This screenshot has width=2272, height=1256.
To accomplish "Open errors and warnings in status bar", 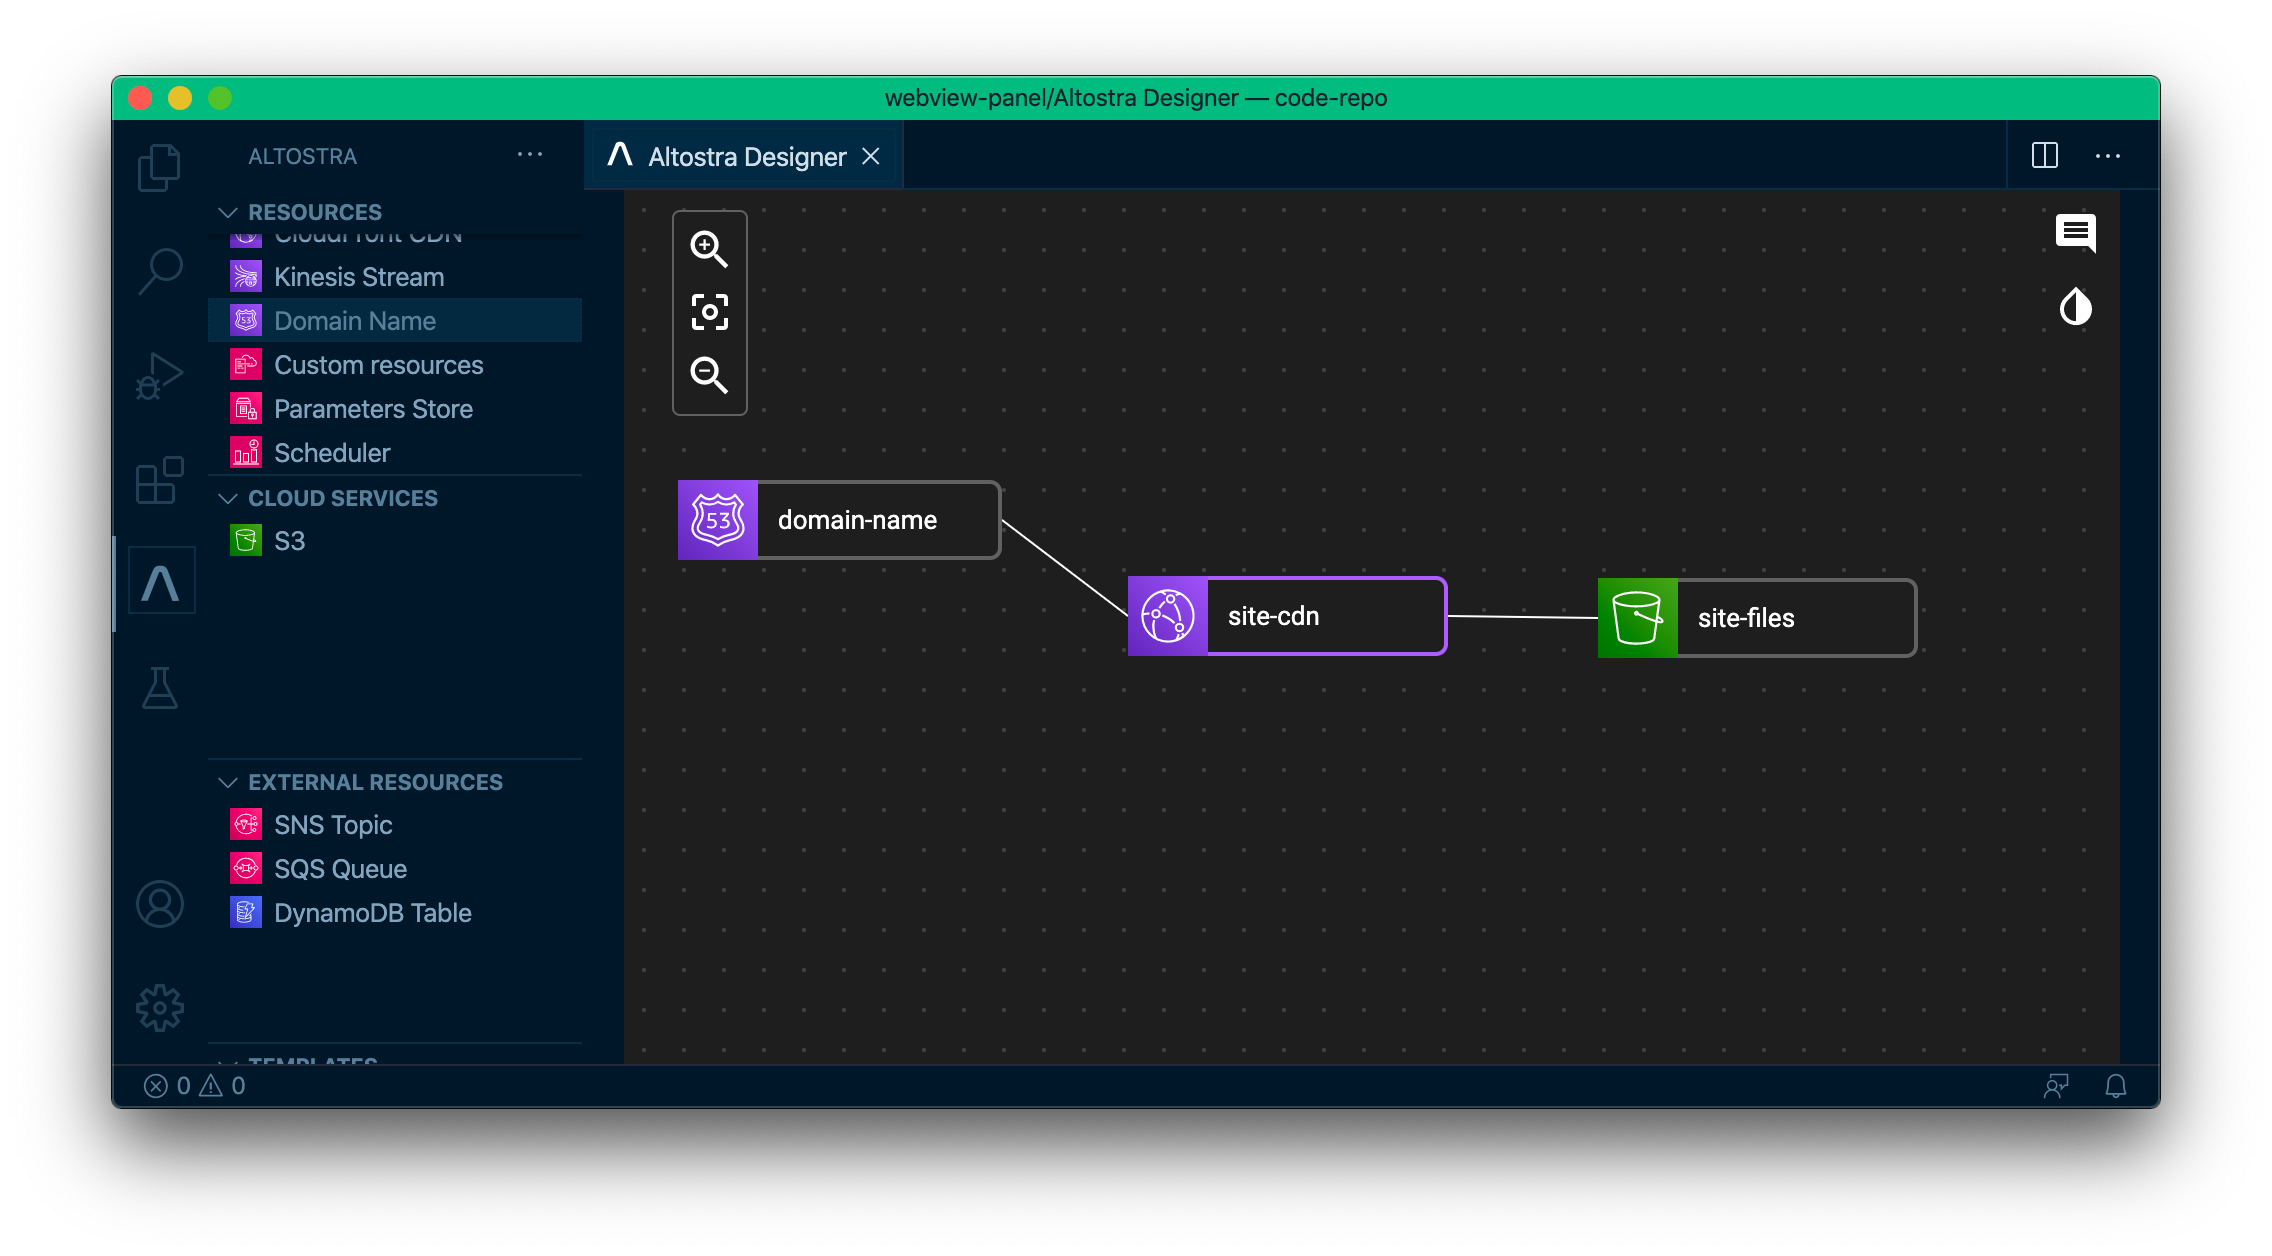I will pos(195,1086).
